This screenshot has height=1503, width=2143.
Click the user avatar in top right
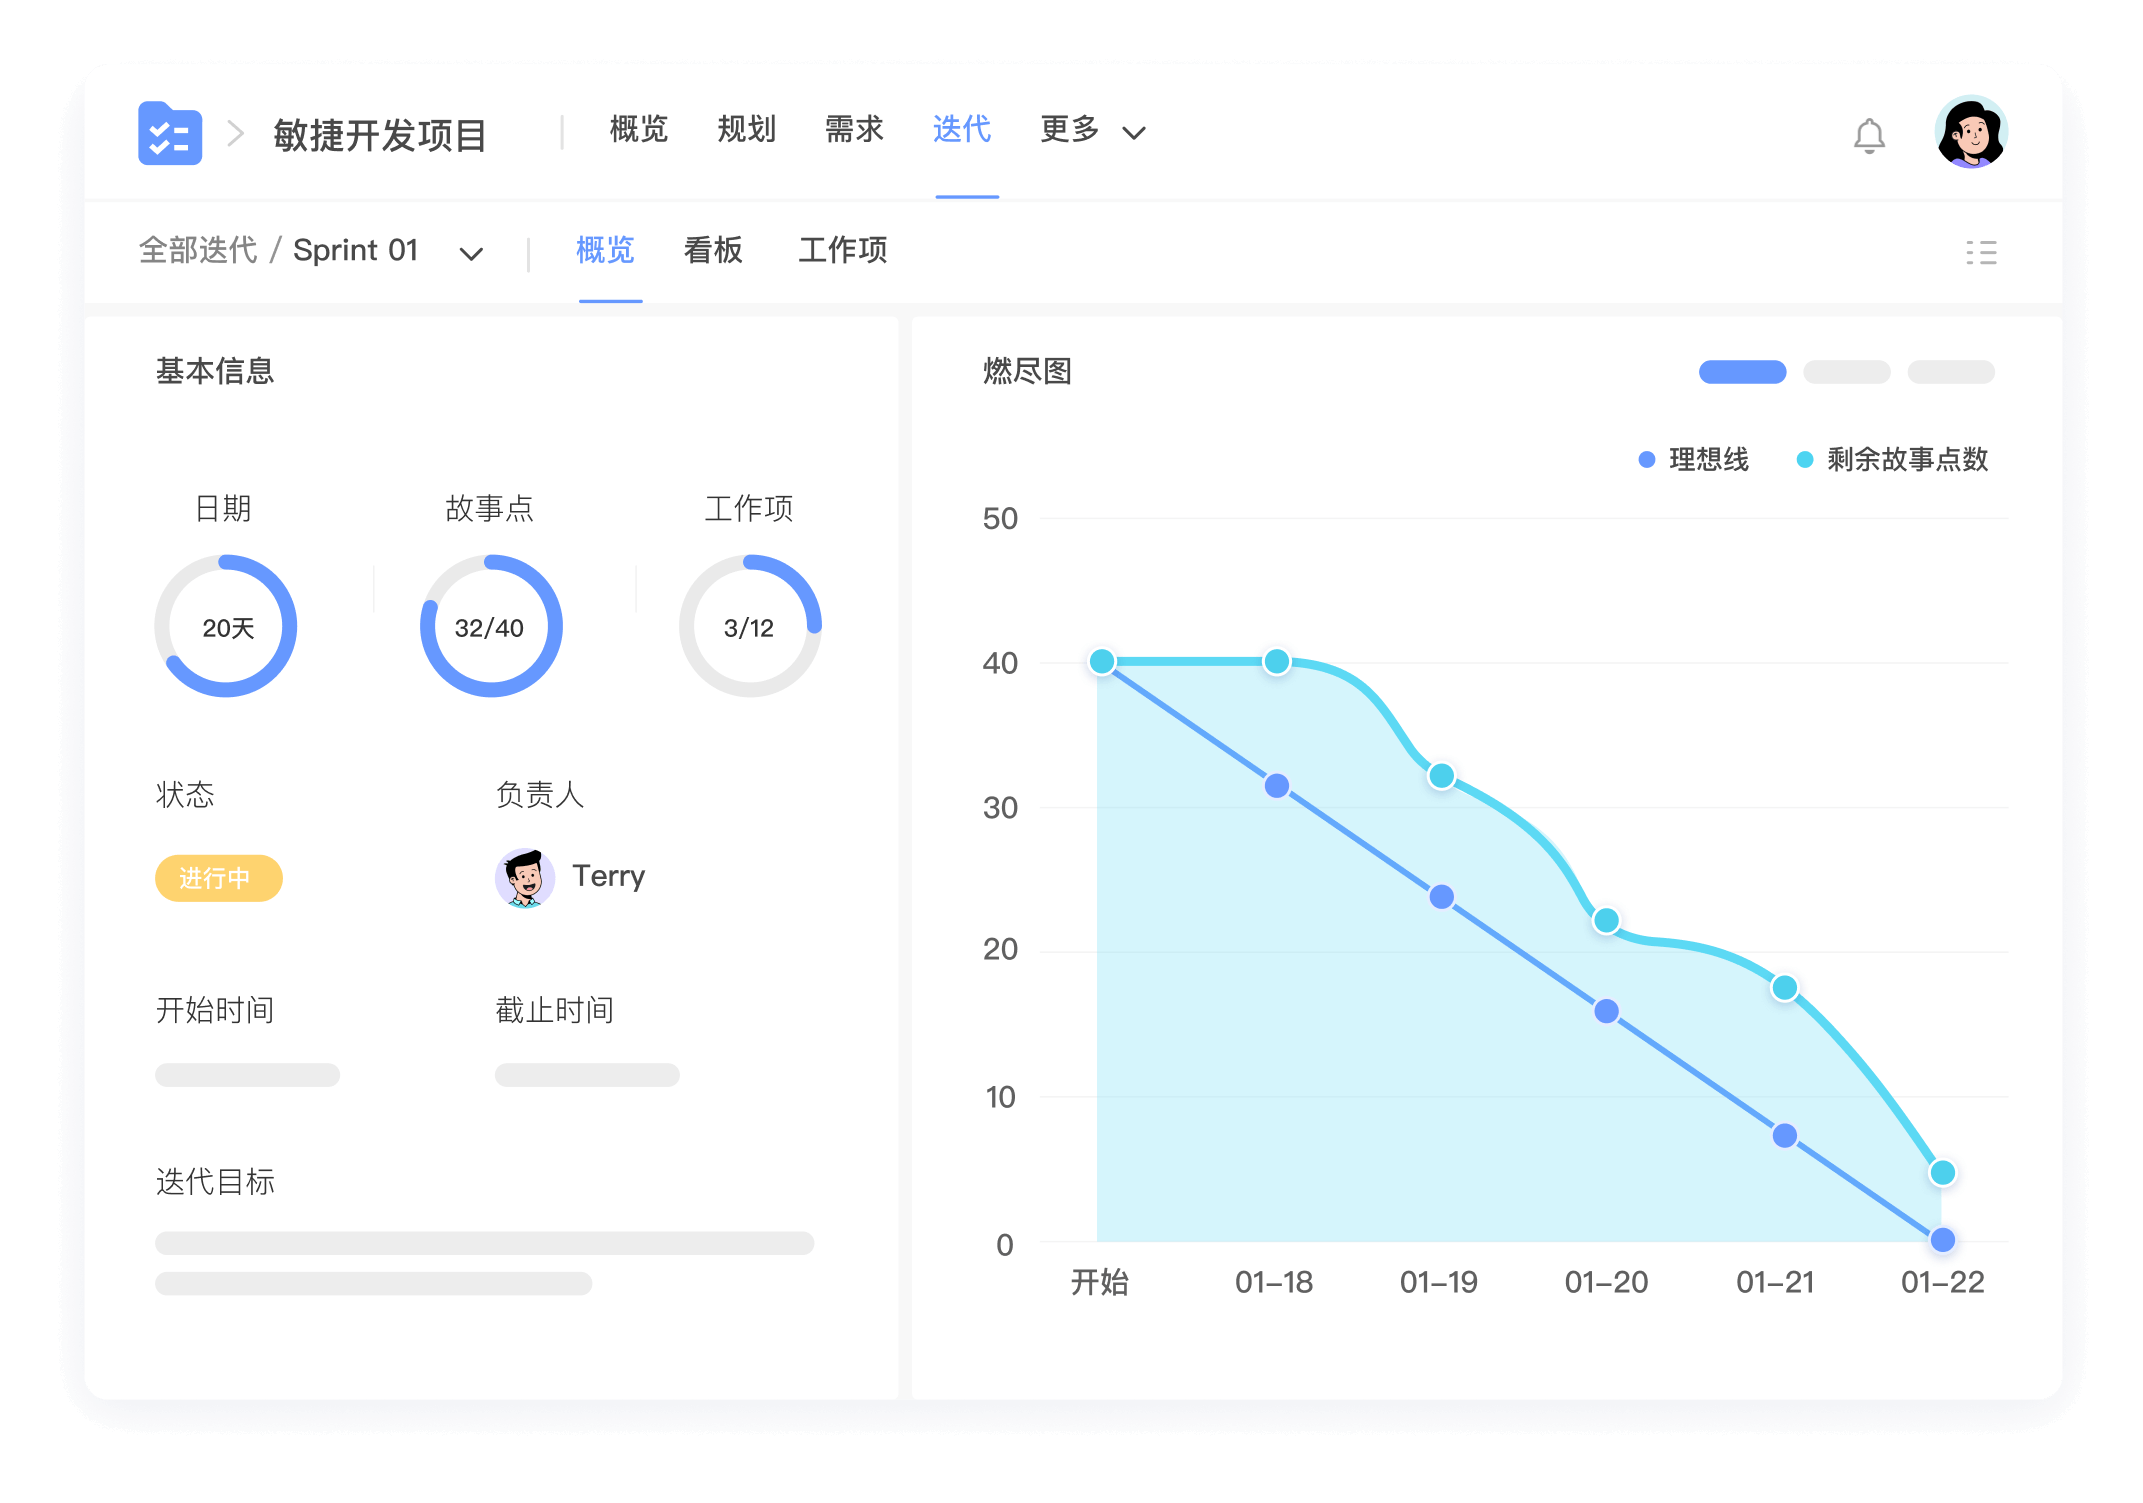[x=1972, y=131]
